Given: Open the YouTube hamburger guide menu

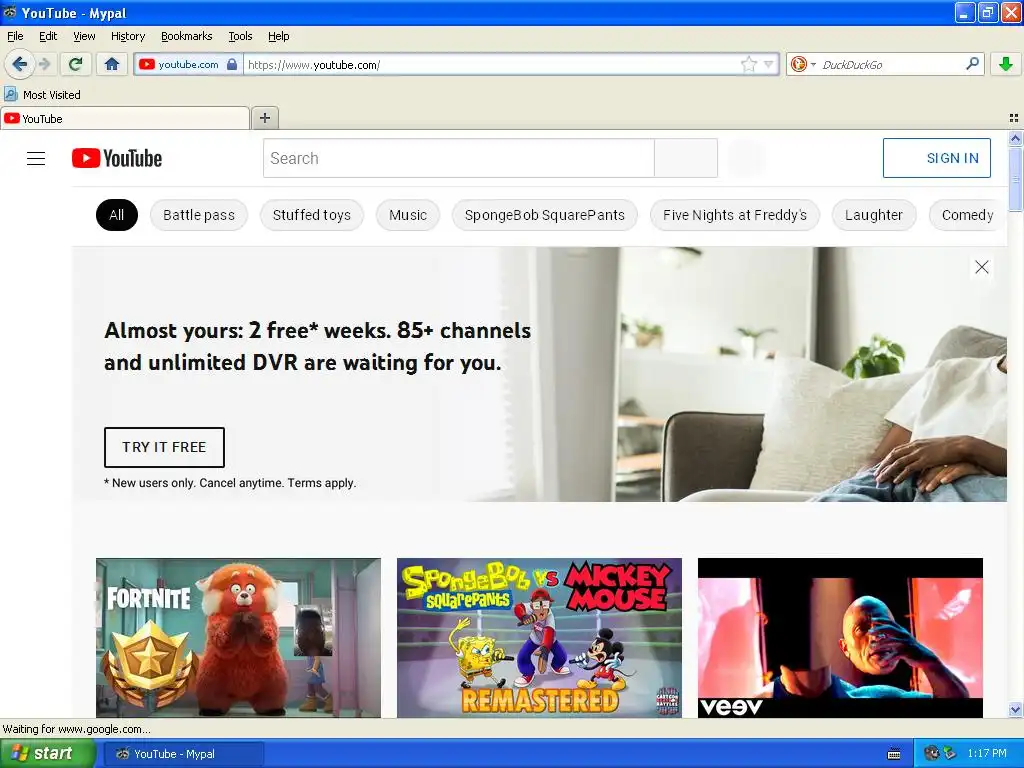Looking at the screenshot, I should click(x=36, y=158).
